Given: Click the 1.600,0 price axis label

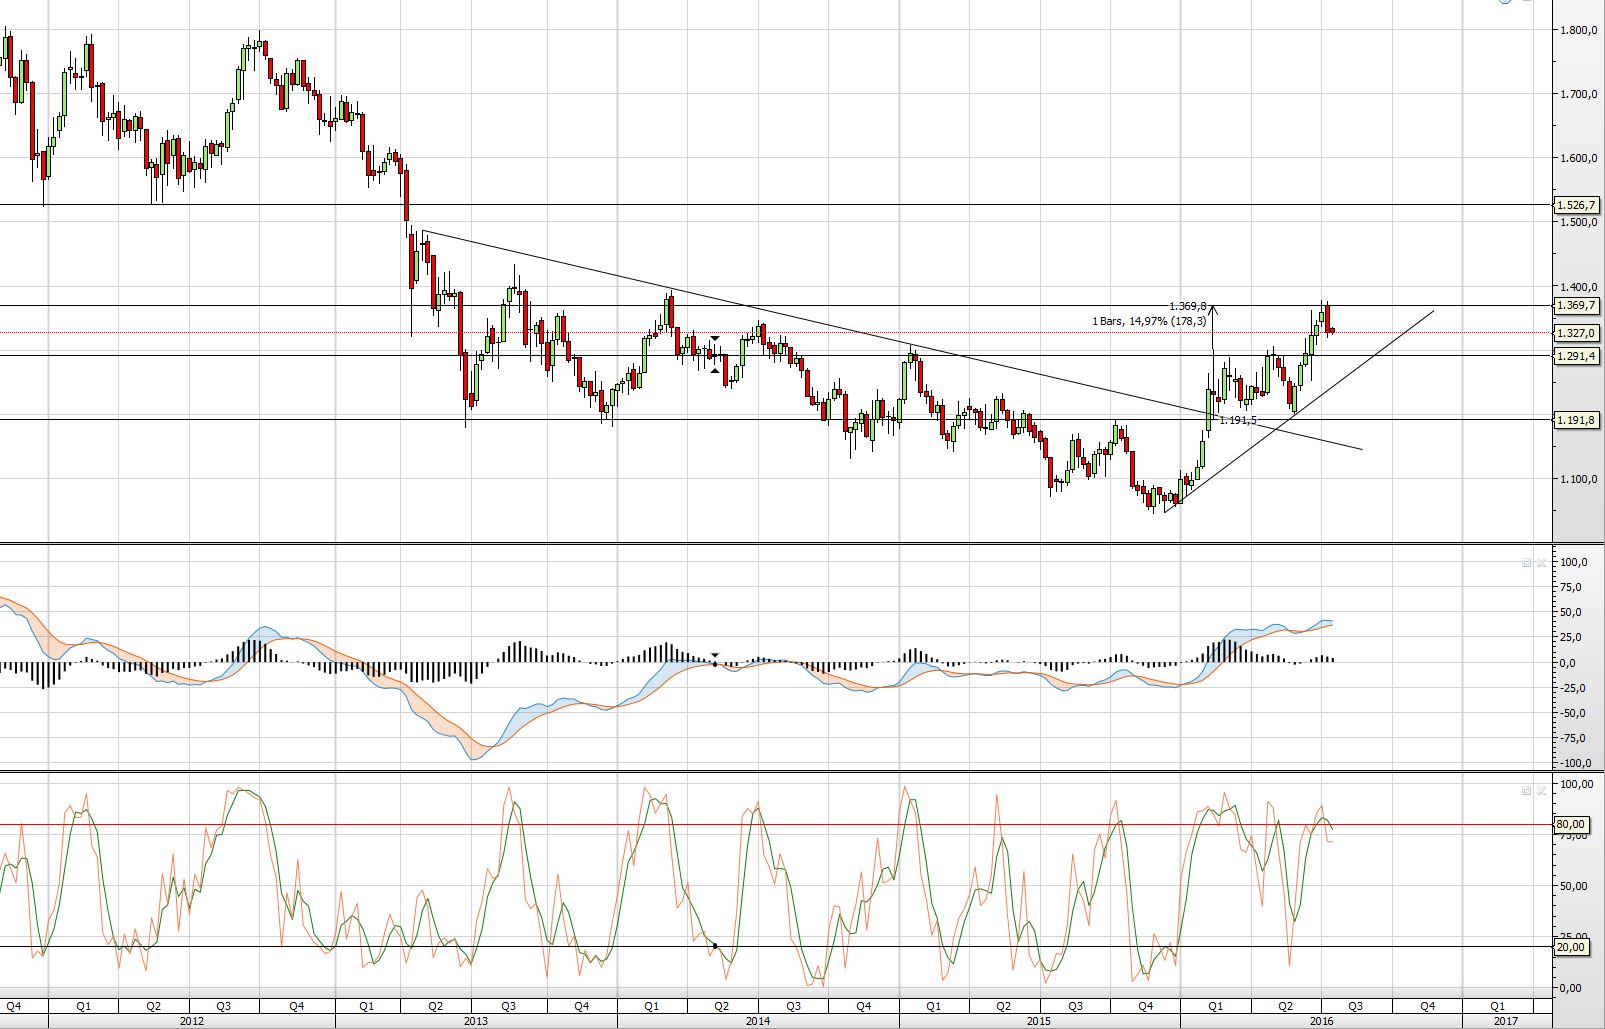Looking at the screenshot, I should tap(1579, 158).
